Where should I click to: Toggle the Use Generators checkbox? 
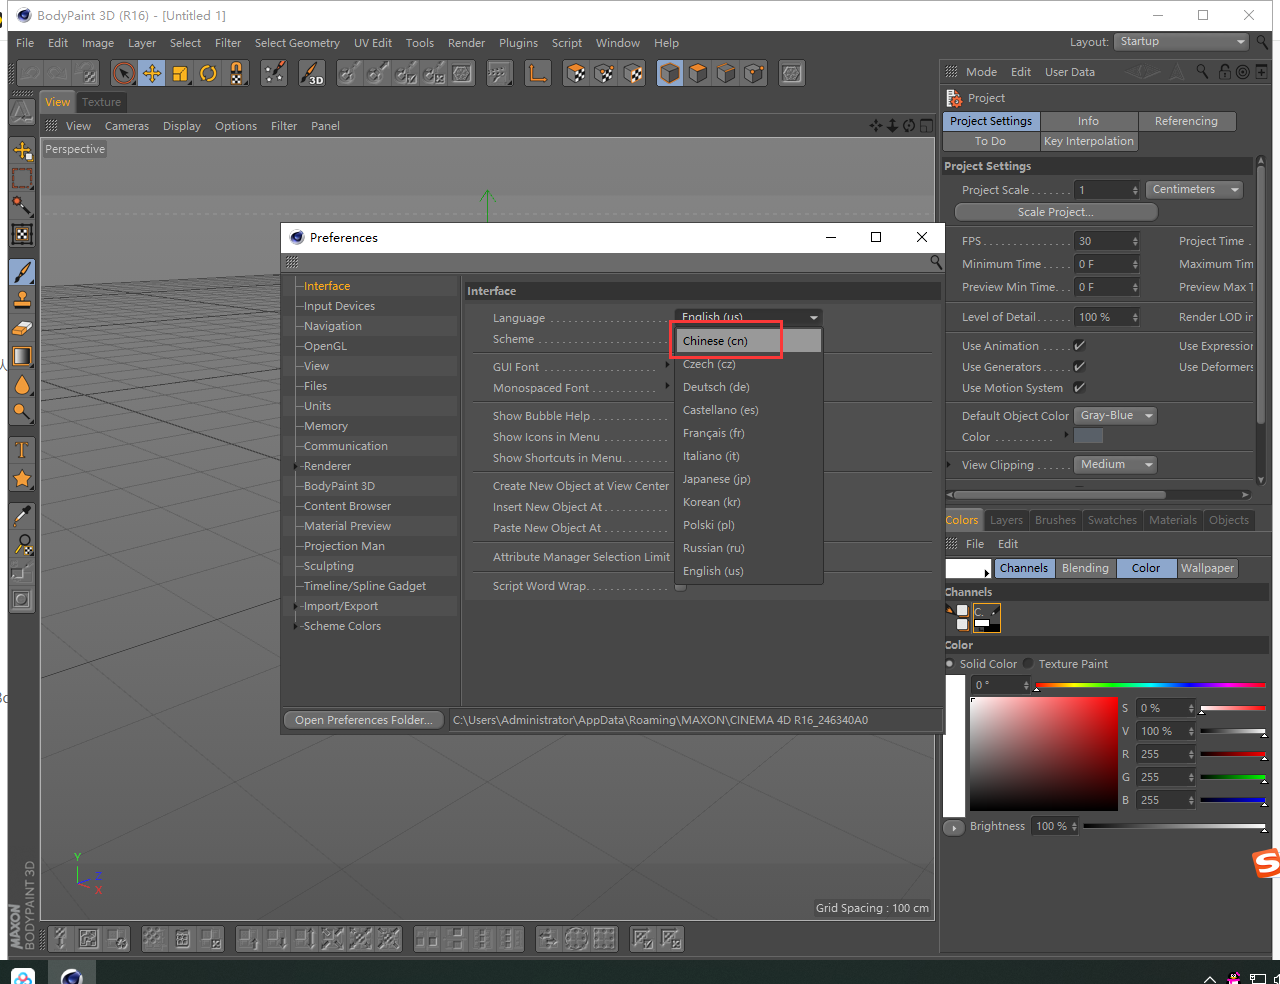pos(1079,367)
